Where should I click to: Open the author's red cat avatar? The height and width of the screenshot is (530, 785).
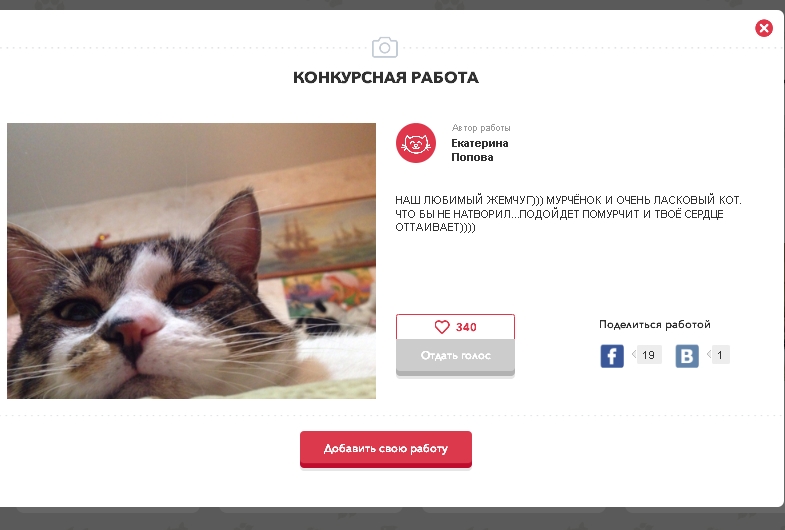point(416,143)
